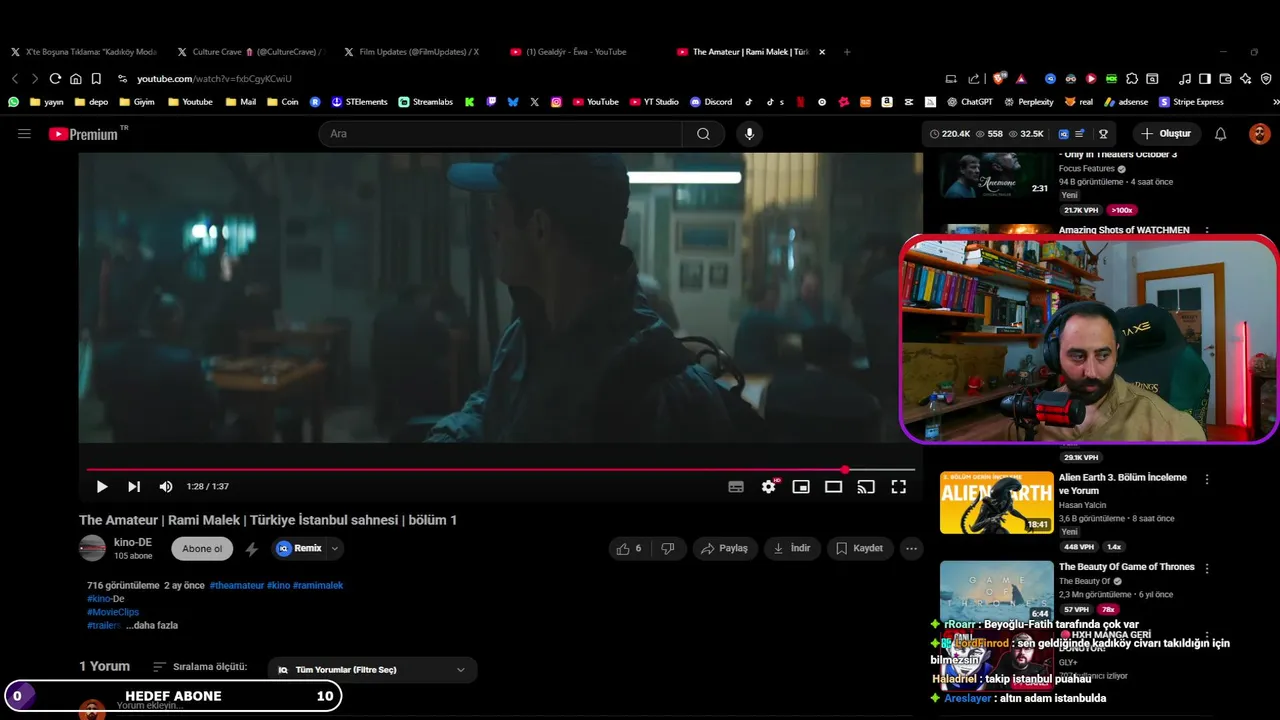Image resolution: width=1280 pixels, height=720 pixels.
Task: Open Sıralama ölçütü comment sort options
Action: tap(200, 667)
